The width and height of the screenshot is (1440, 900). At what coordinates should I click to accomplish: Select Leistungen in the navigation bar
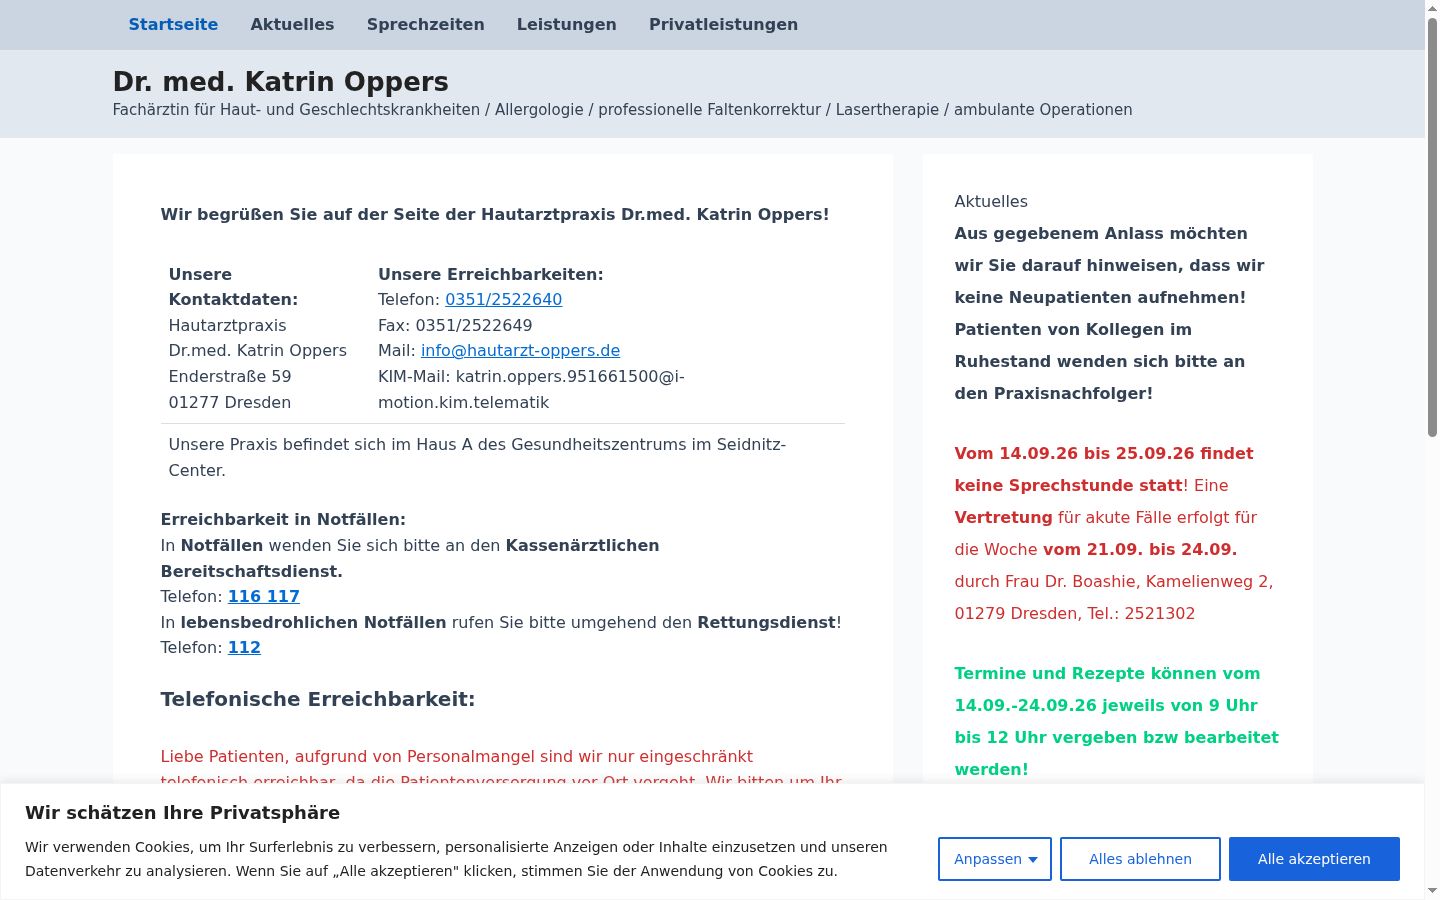[566, 24]
